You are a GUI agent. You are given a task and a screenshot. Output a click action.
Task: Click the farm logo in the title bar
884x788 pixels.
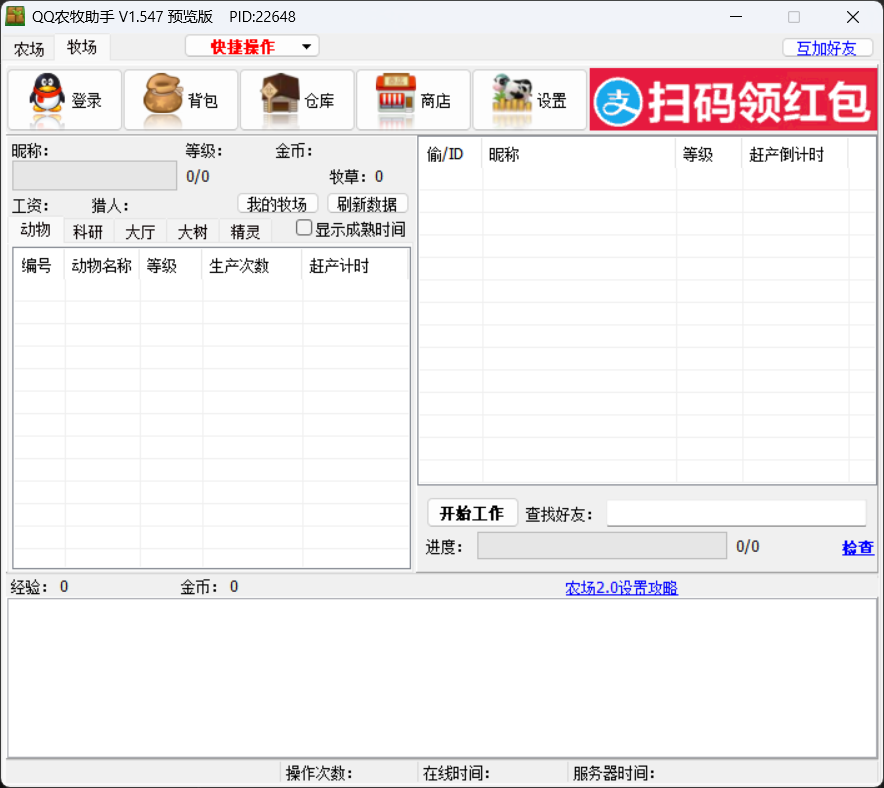click(x=16, y=16)
